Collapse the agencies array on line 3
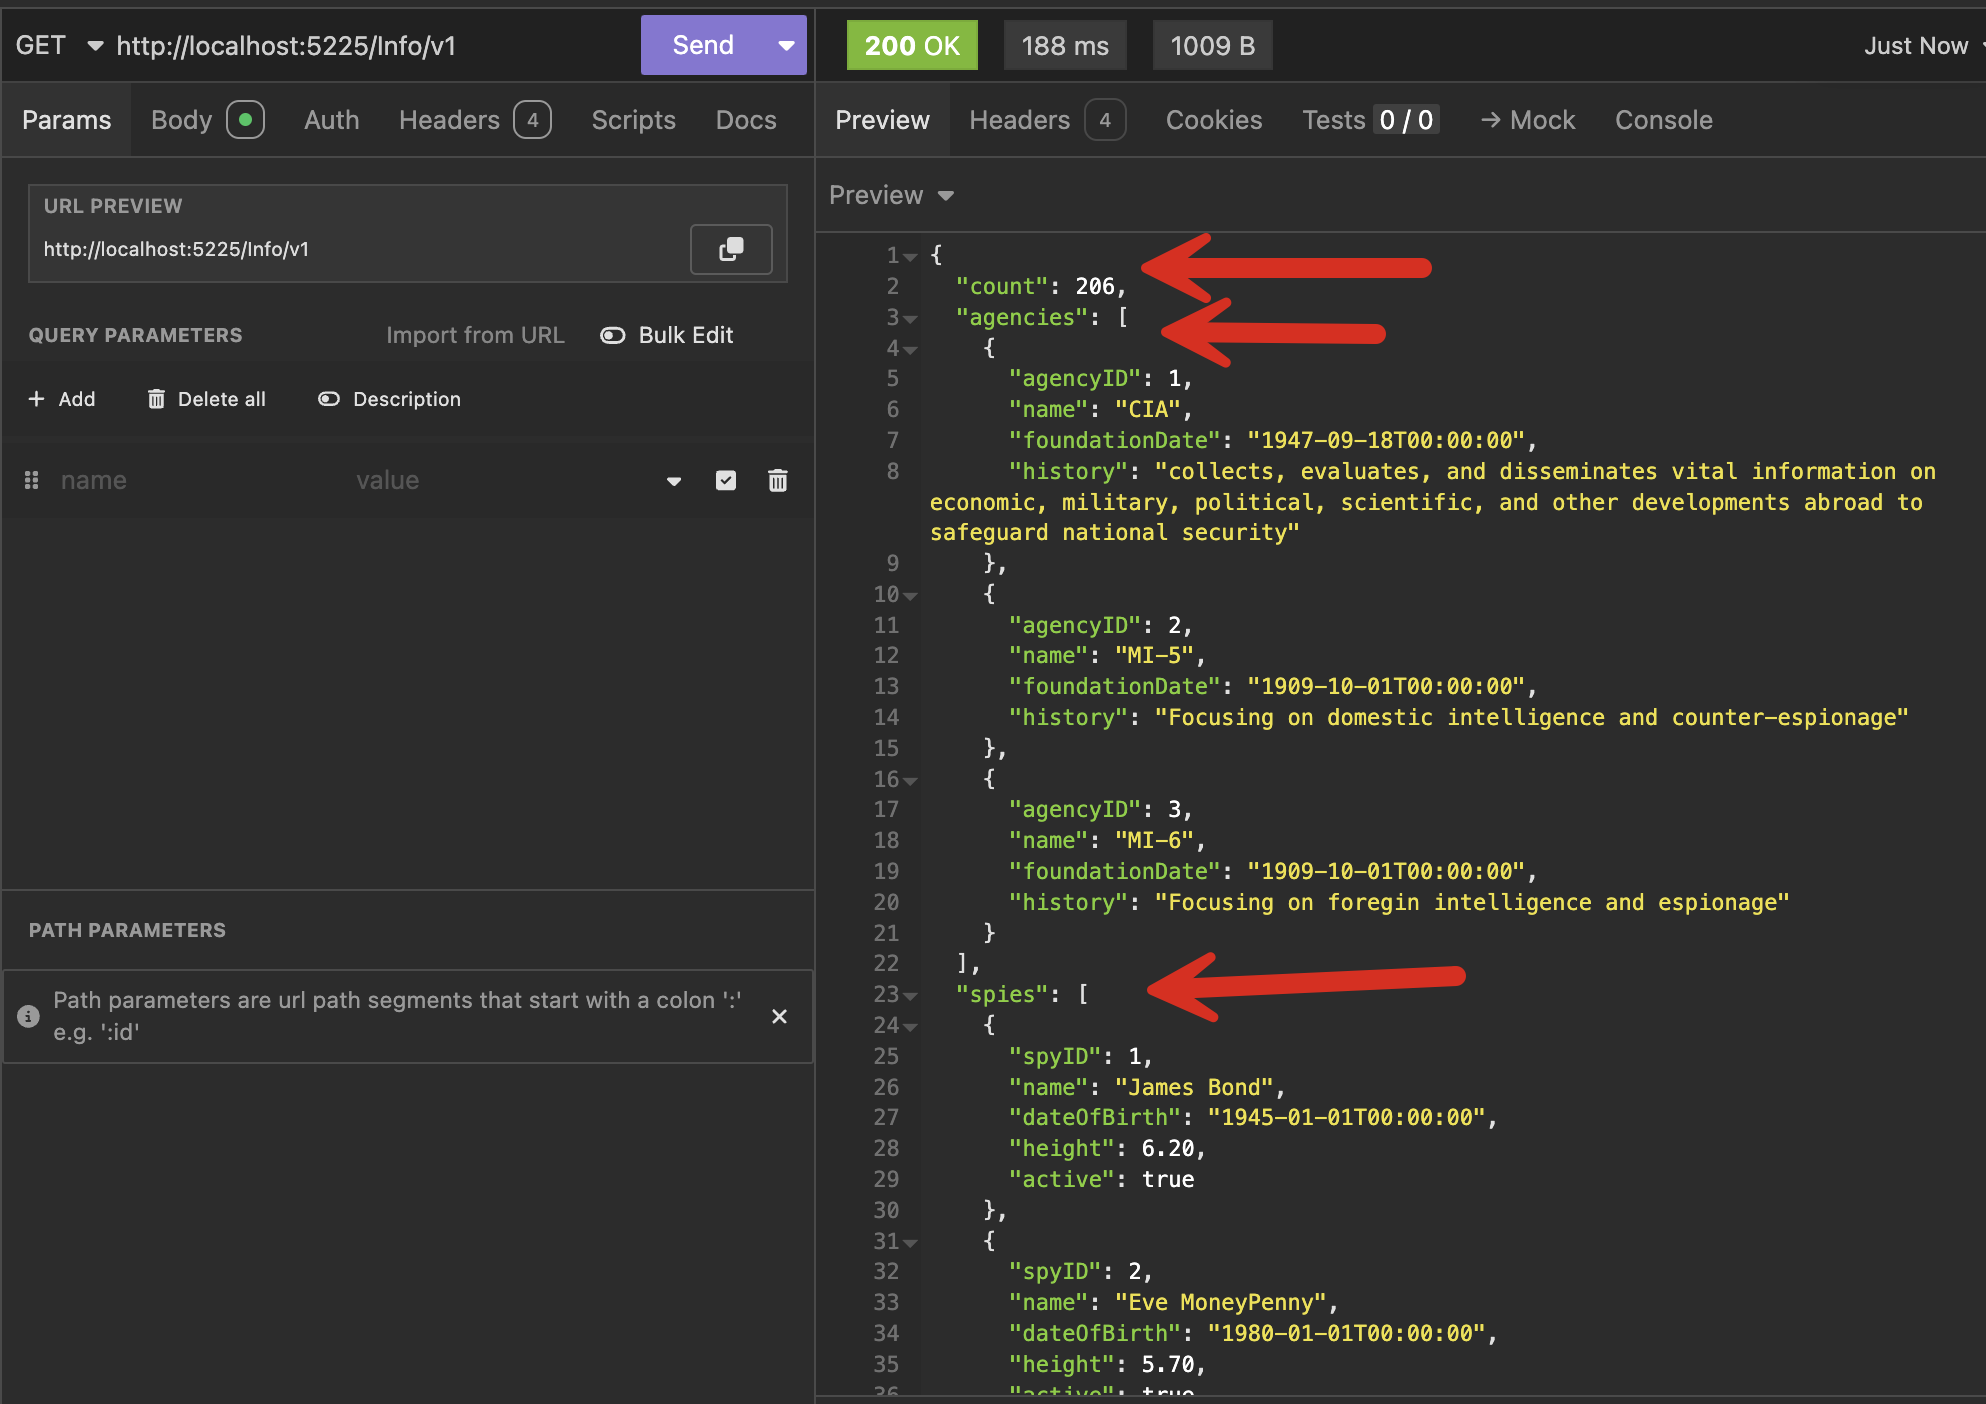1986x1404 pixels. 911,319
